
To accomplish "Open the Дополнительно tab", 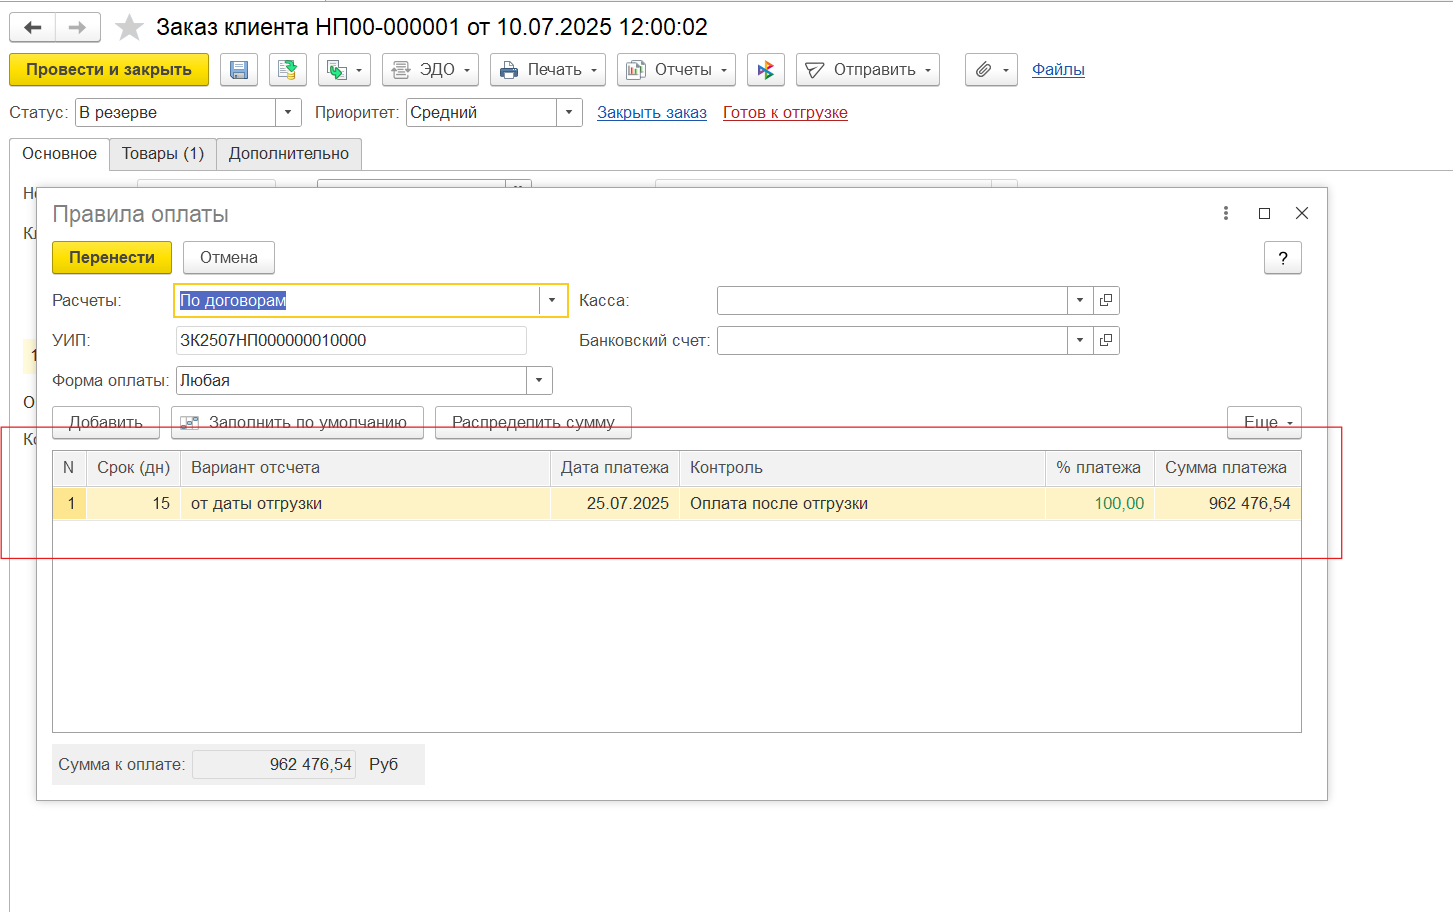I will coord(289,154).
